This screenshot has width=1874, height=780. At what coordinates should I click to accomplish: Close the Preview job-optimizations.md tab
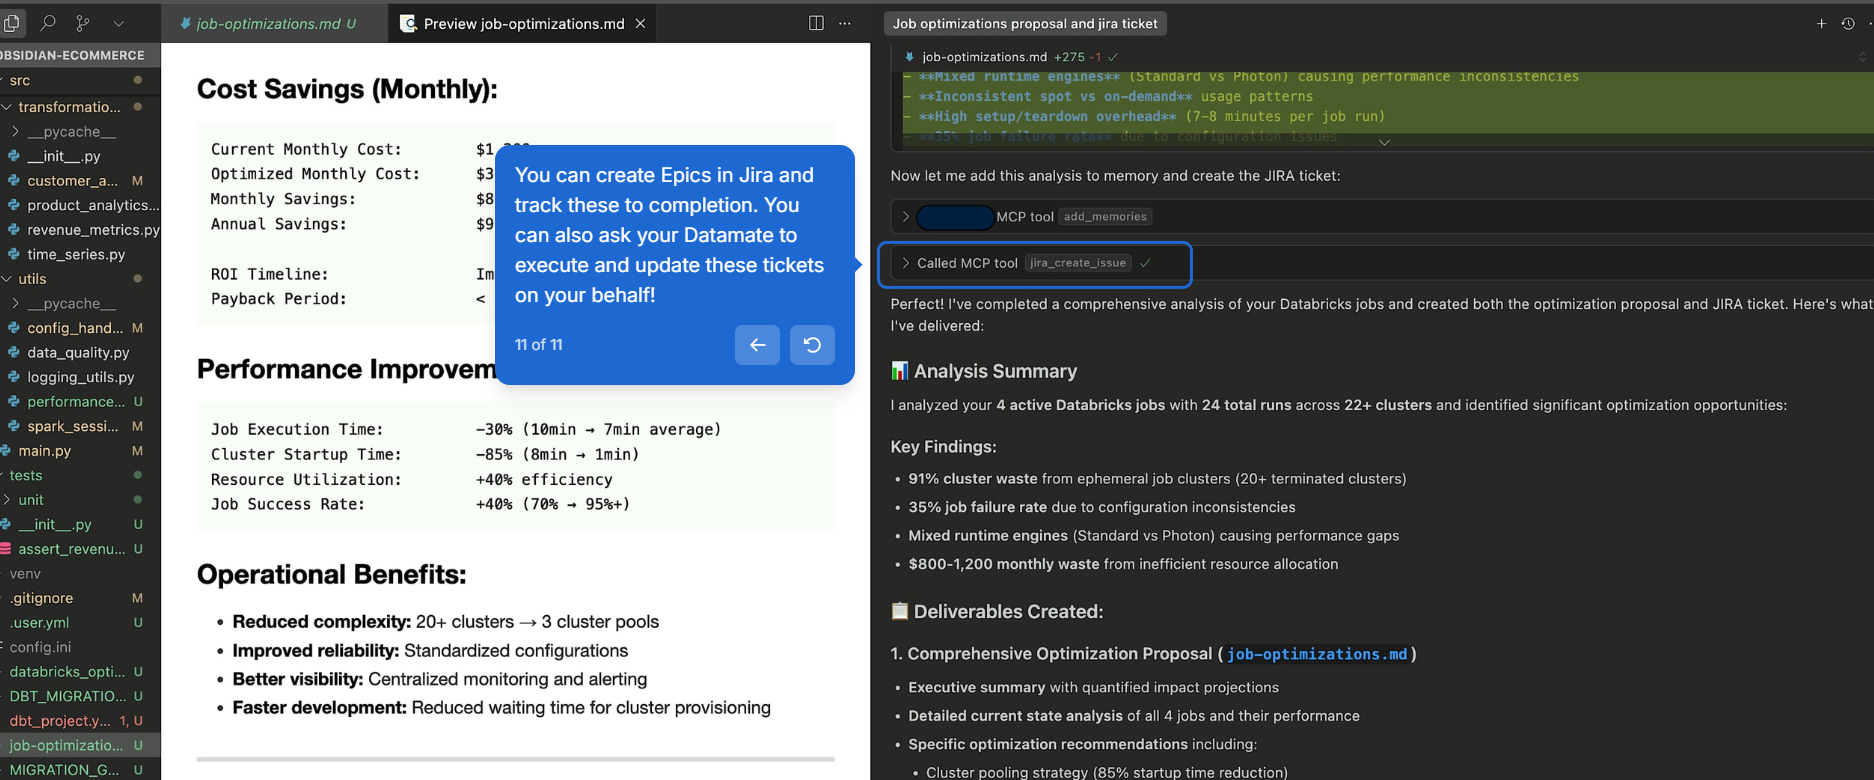click(x=640, y=23)
